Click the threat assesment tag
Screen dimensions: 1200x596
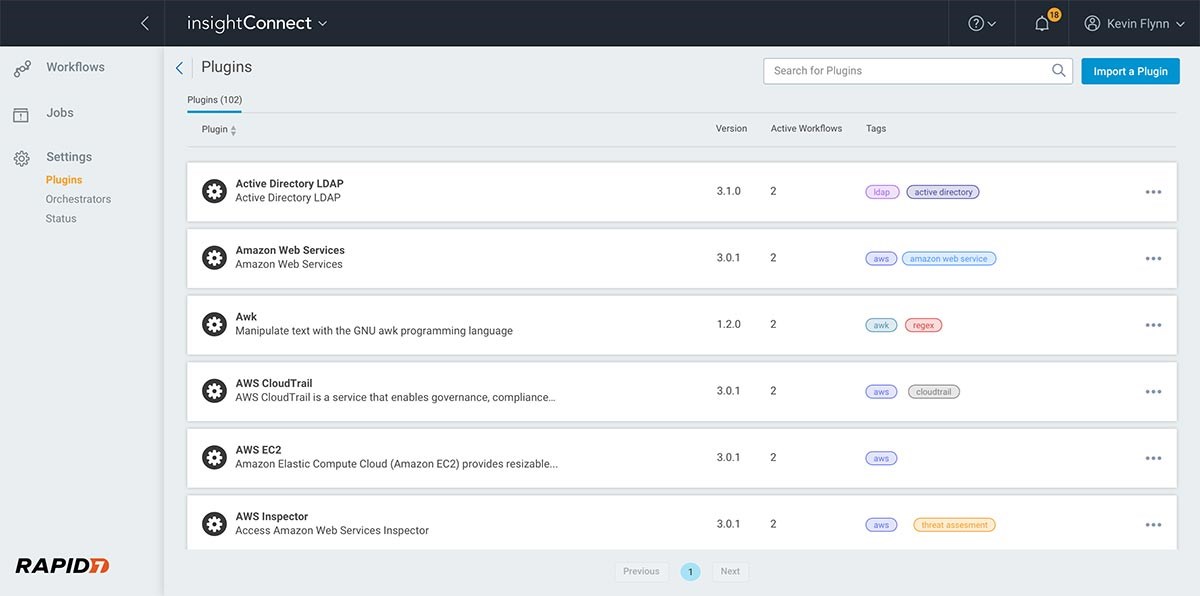954,525
